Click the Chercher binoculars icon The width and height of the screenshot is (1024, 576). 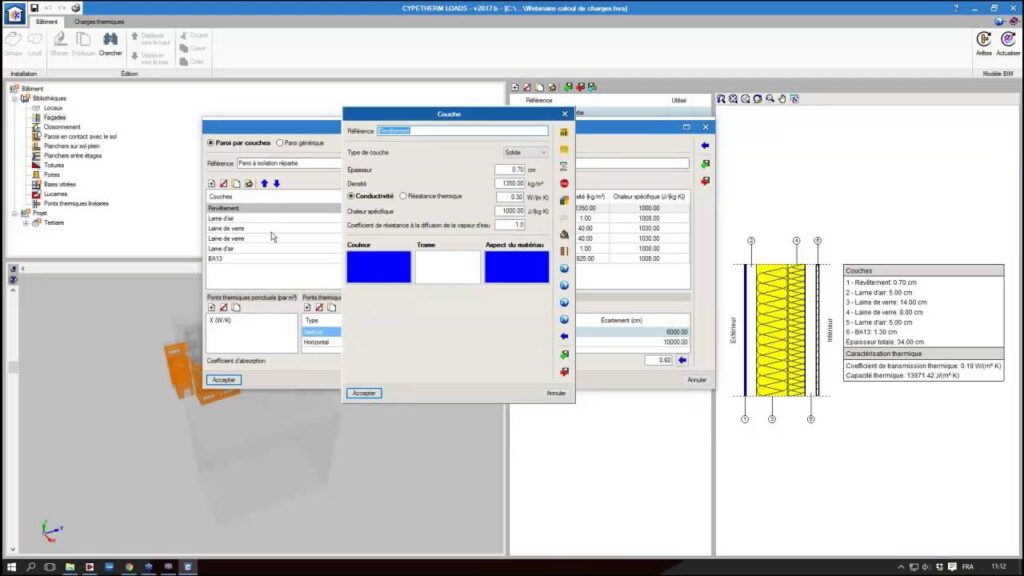[x=110, y=42]
